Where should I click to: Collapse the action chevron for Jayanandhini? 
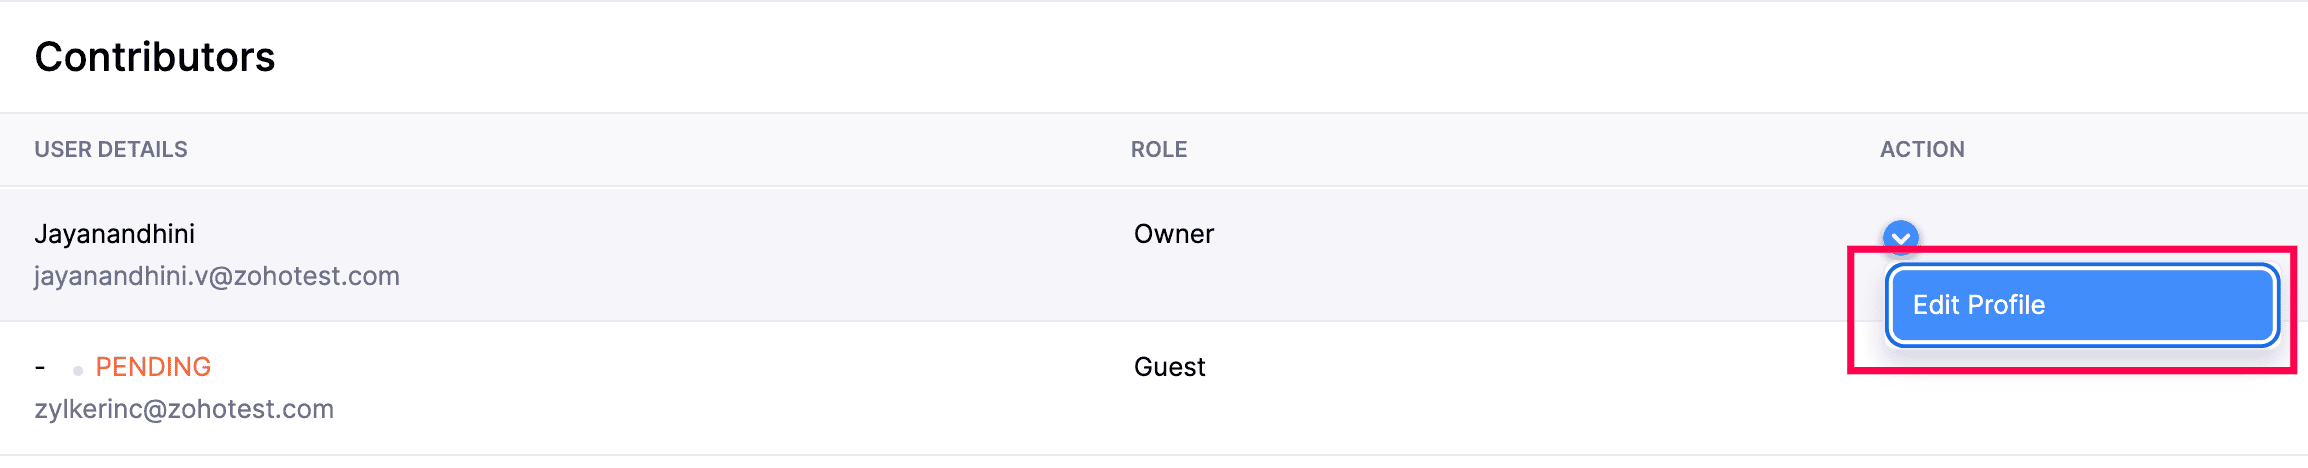1900,237
